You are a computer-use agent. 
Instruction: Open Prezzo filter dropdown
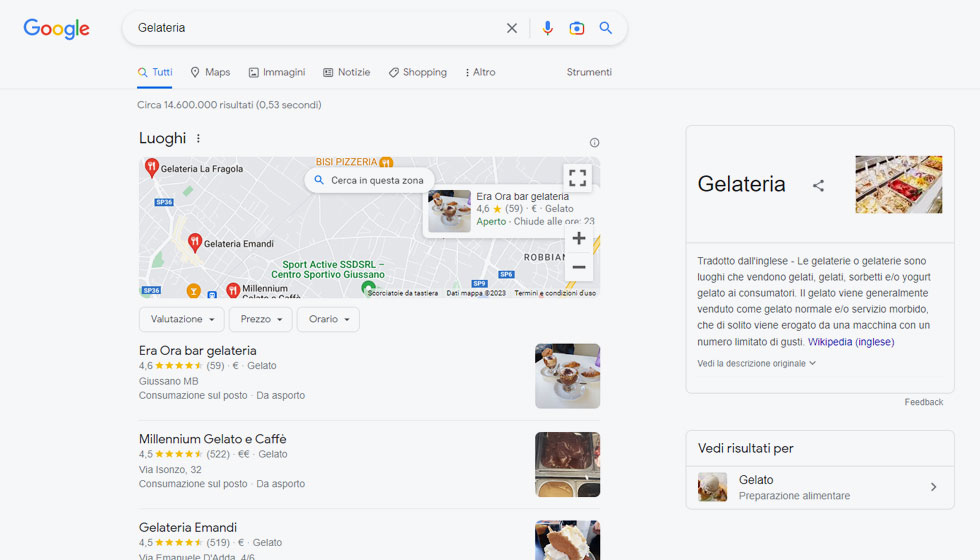(x=261, y=319)
